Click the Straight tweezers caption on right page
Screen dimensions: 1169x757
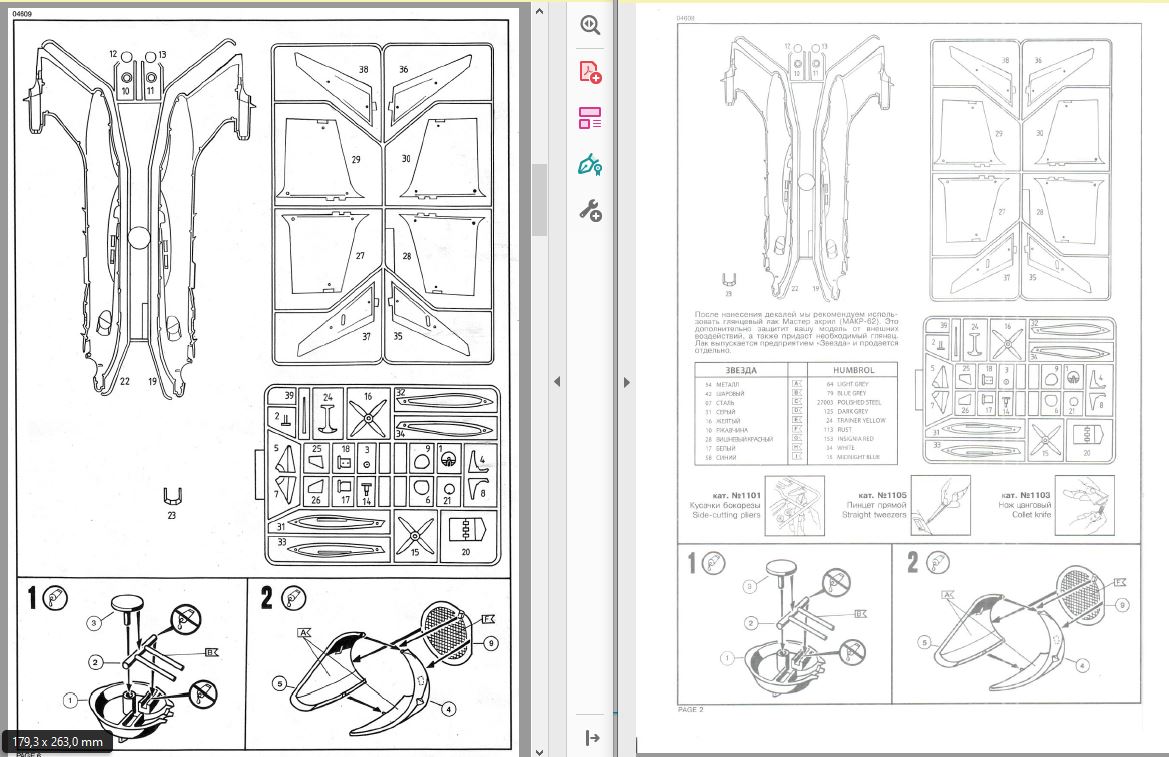pos(875,513)
